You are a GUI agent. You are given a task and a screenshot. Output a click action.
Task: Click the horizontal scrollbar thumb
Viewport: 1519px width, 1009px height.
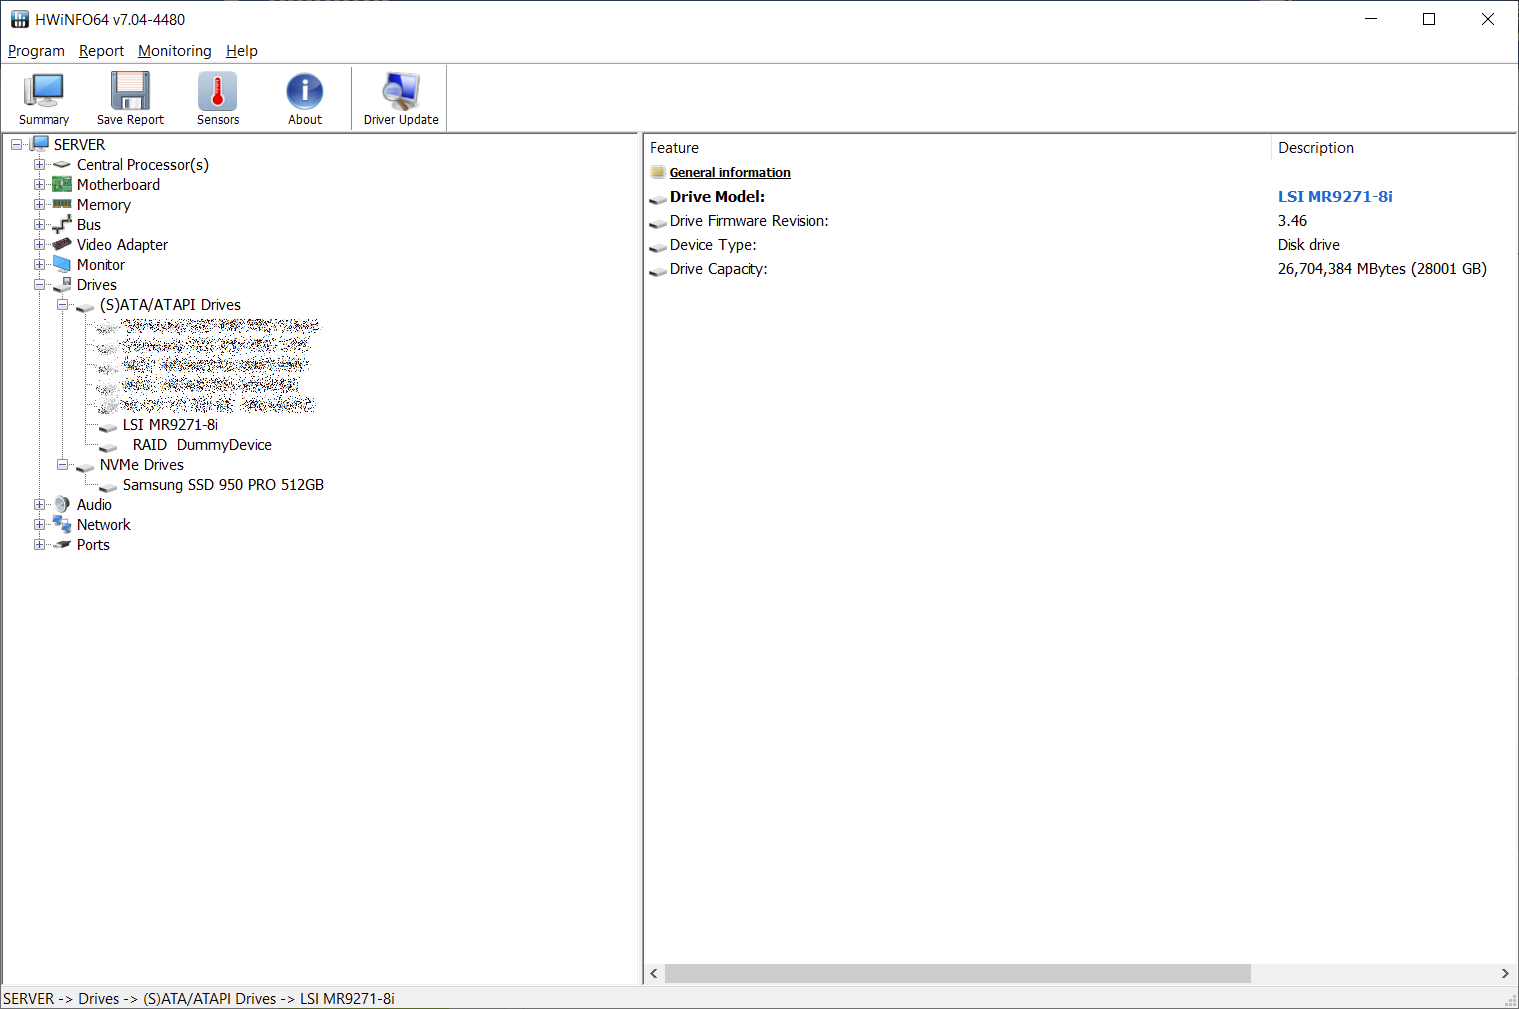point(958,974)
